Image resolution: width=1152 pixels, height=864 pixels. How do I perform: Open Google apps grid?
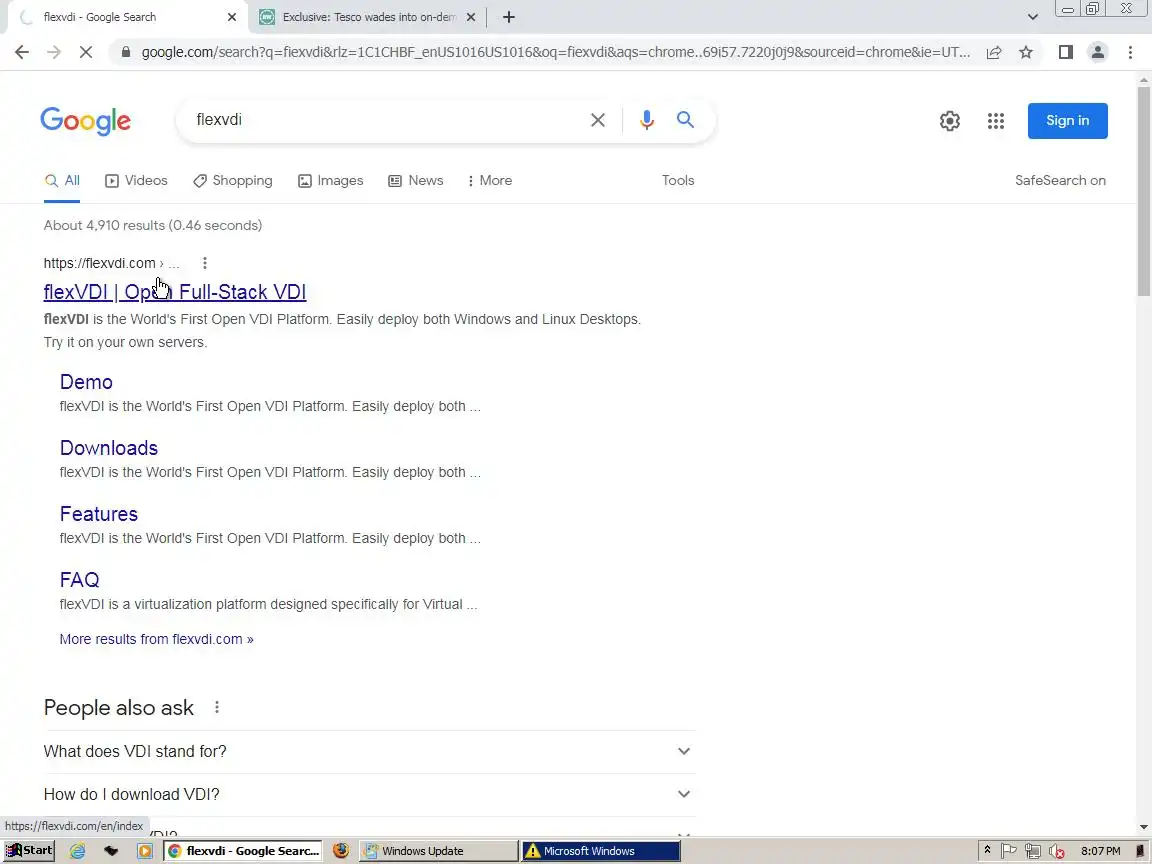996,121
